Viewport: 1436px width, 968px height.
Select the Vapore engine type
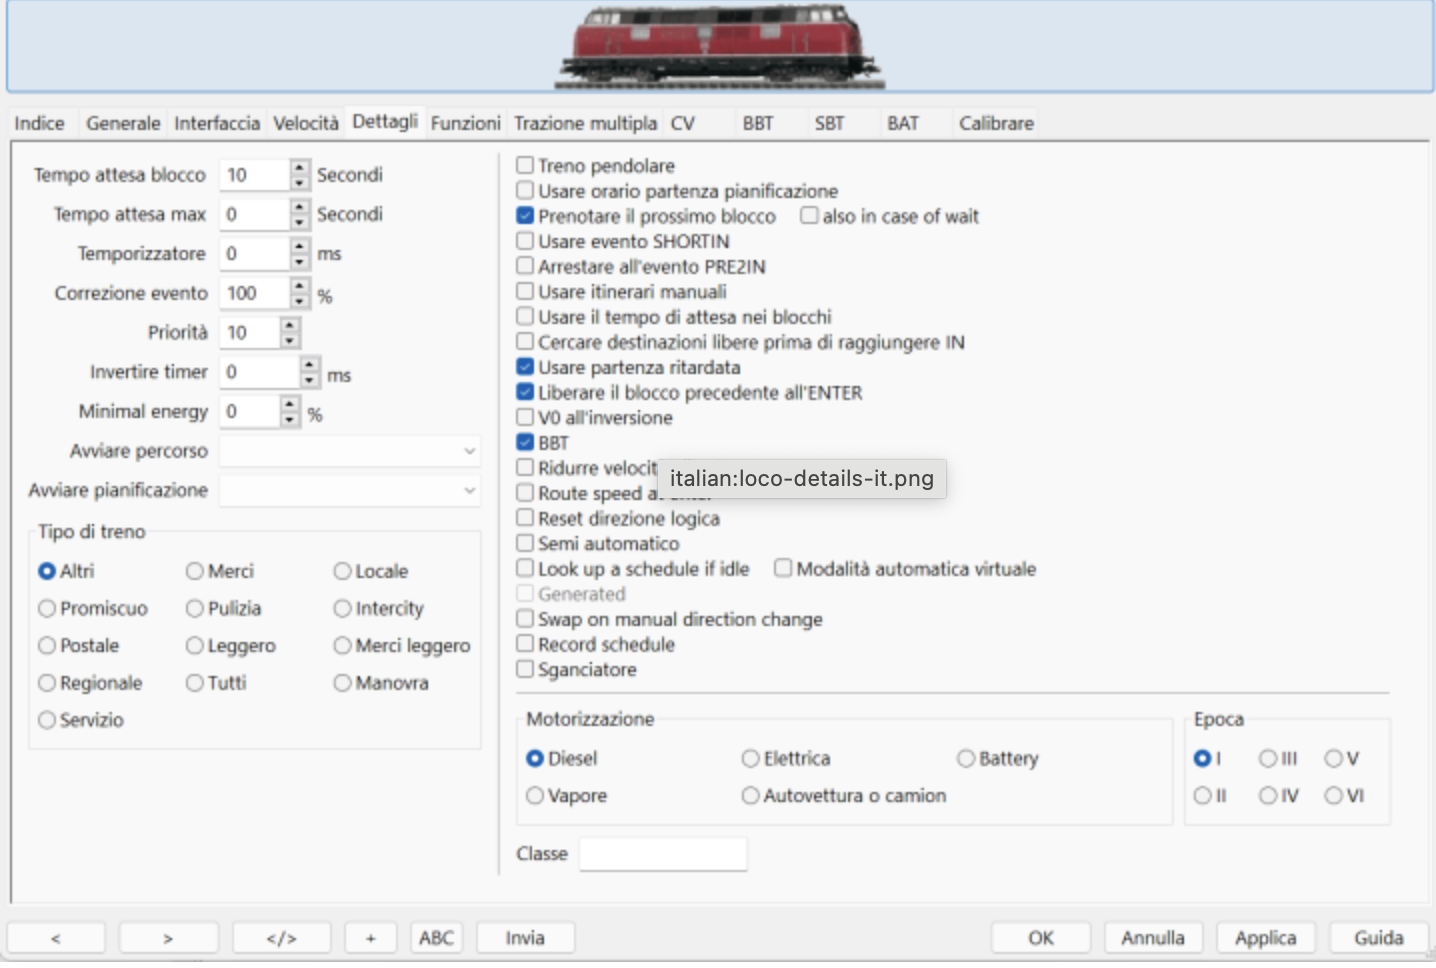point(535,796)
